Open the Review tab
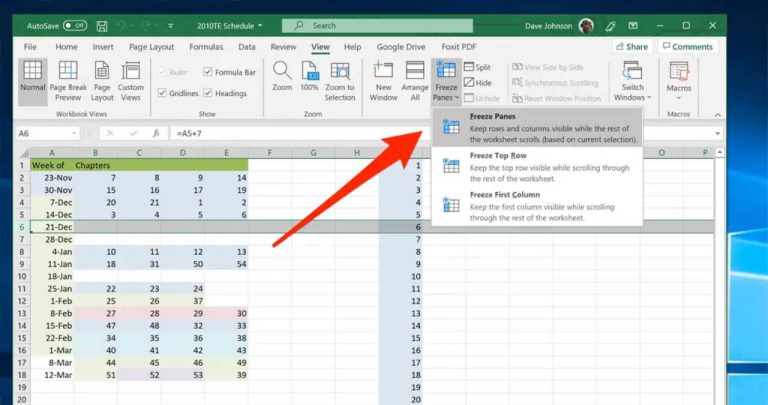768x405 pixels. point(283,47)
